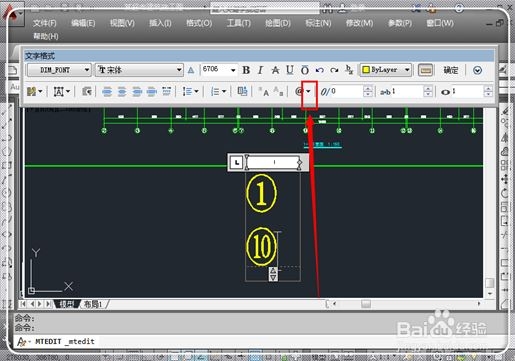515x361 pixels.
Task: Click the line spacing icon
Action: click(x=190, y=91)
